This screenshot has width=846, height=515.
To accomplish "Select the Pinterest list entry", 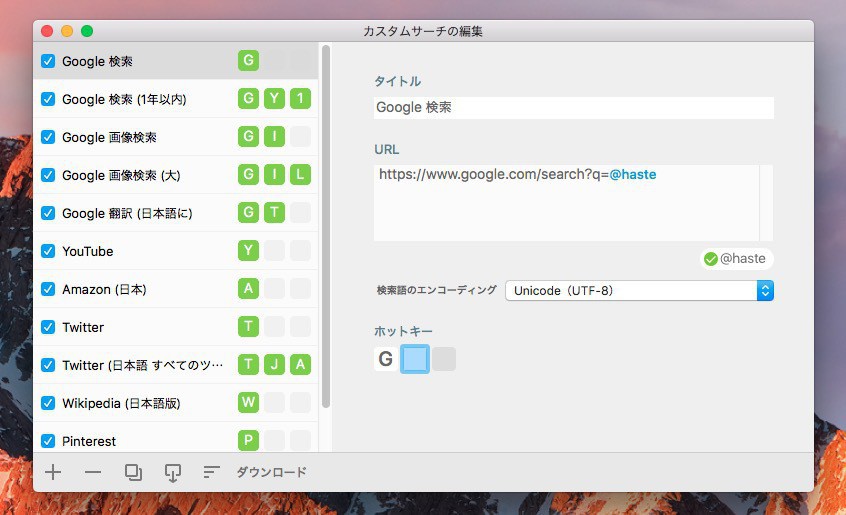I will [x=175, y=438].
